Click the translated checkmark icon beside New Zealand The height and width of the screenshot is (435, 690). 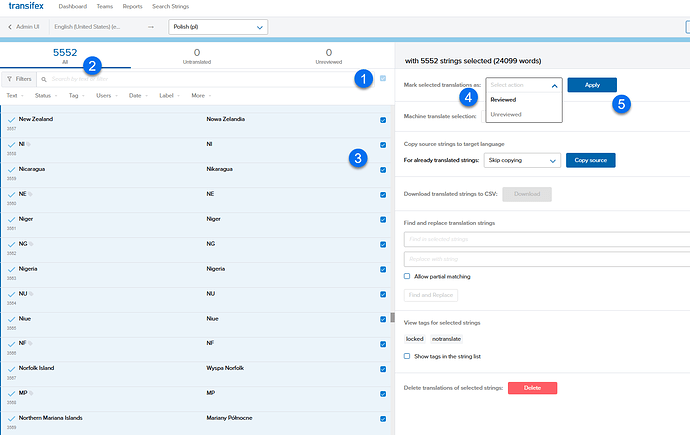point(11,120)
